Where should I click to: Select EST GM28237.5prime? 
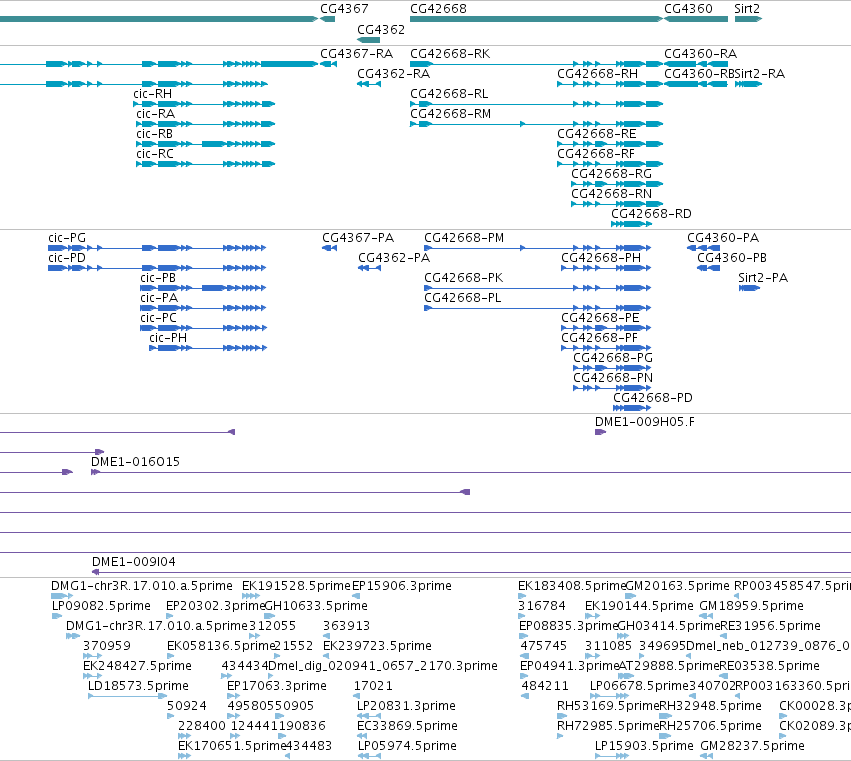752,746
